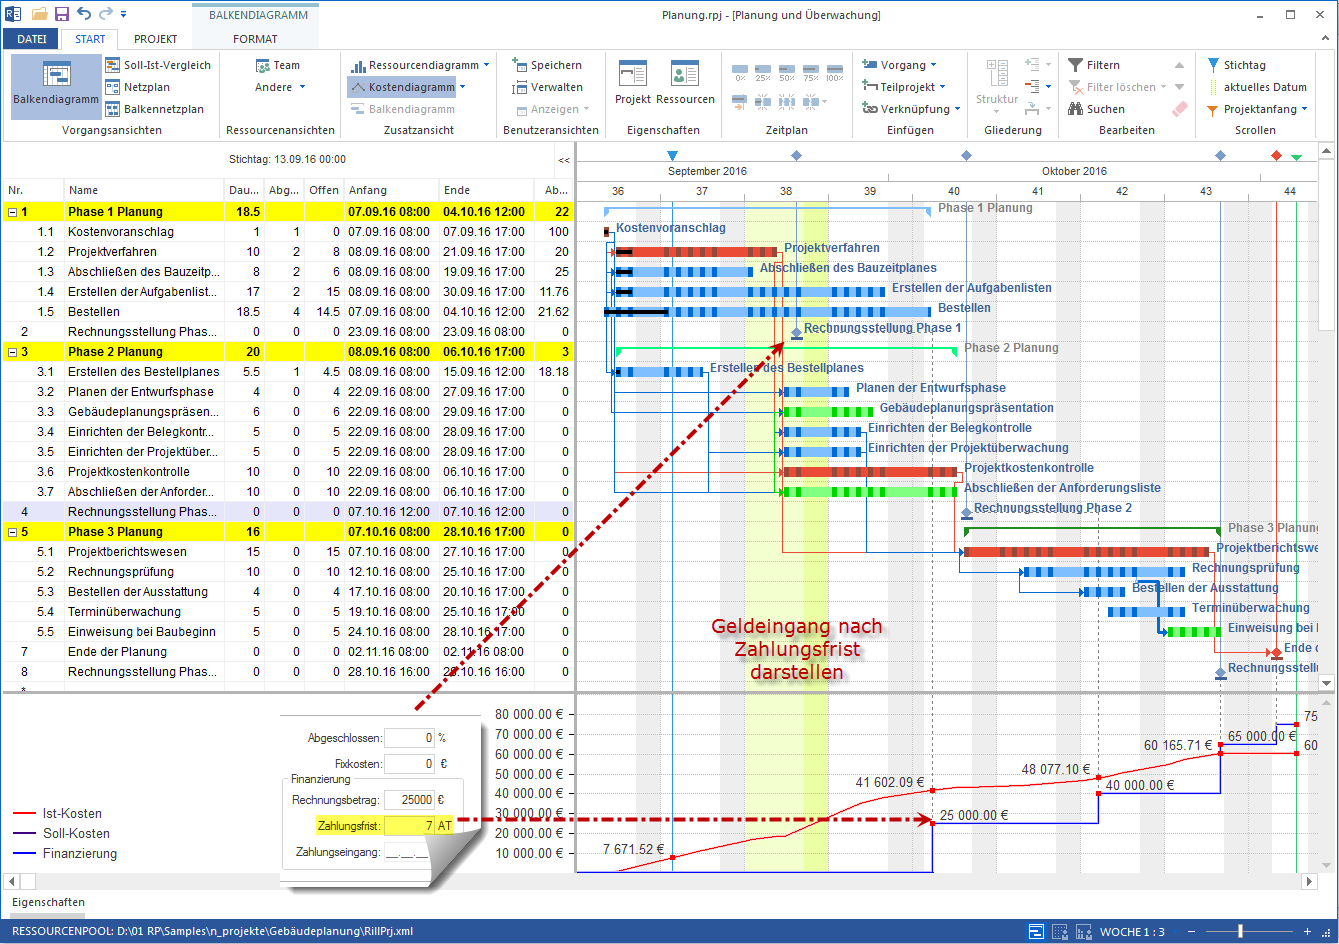Viewport: 1339px width, 944px height.
Task: Open Teilprojekt insert dropdown
Action: (x=903, y=87)
